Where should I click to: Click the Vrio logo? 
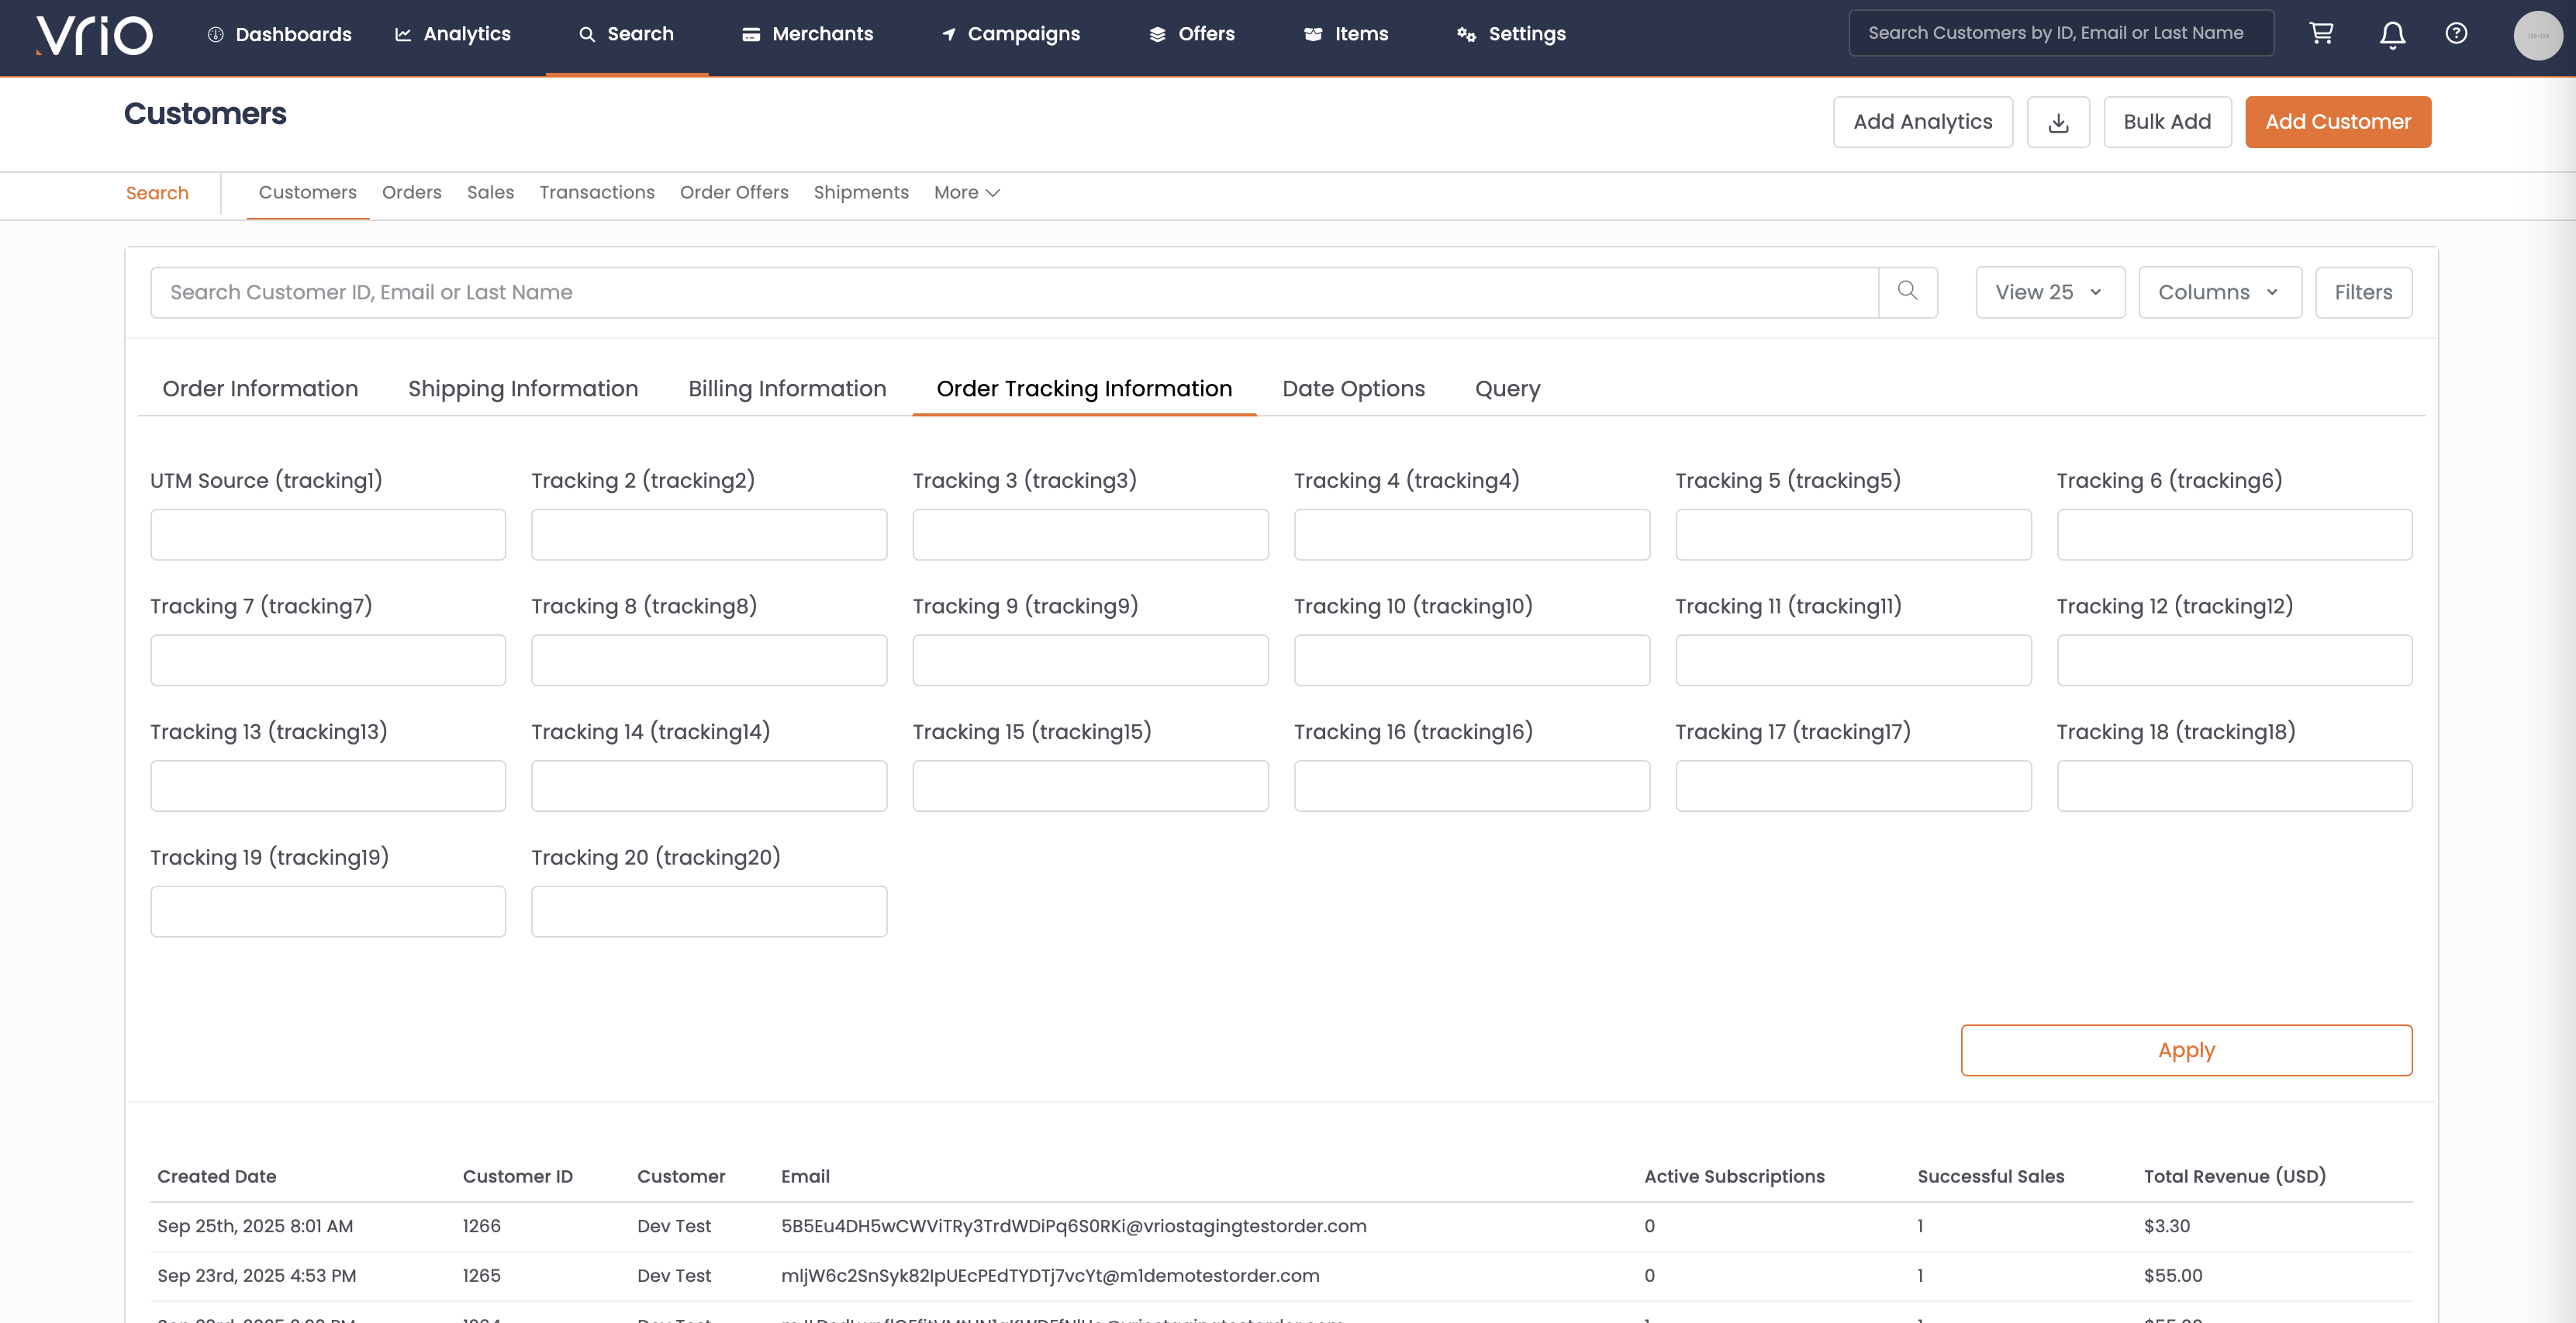pos(94,35)
